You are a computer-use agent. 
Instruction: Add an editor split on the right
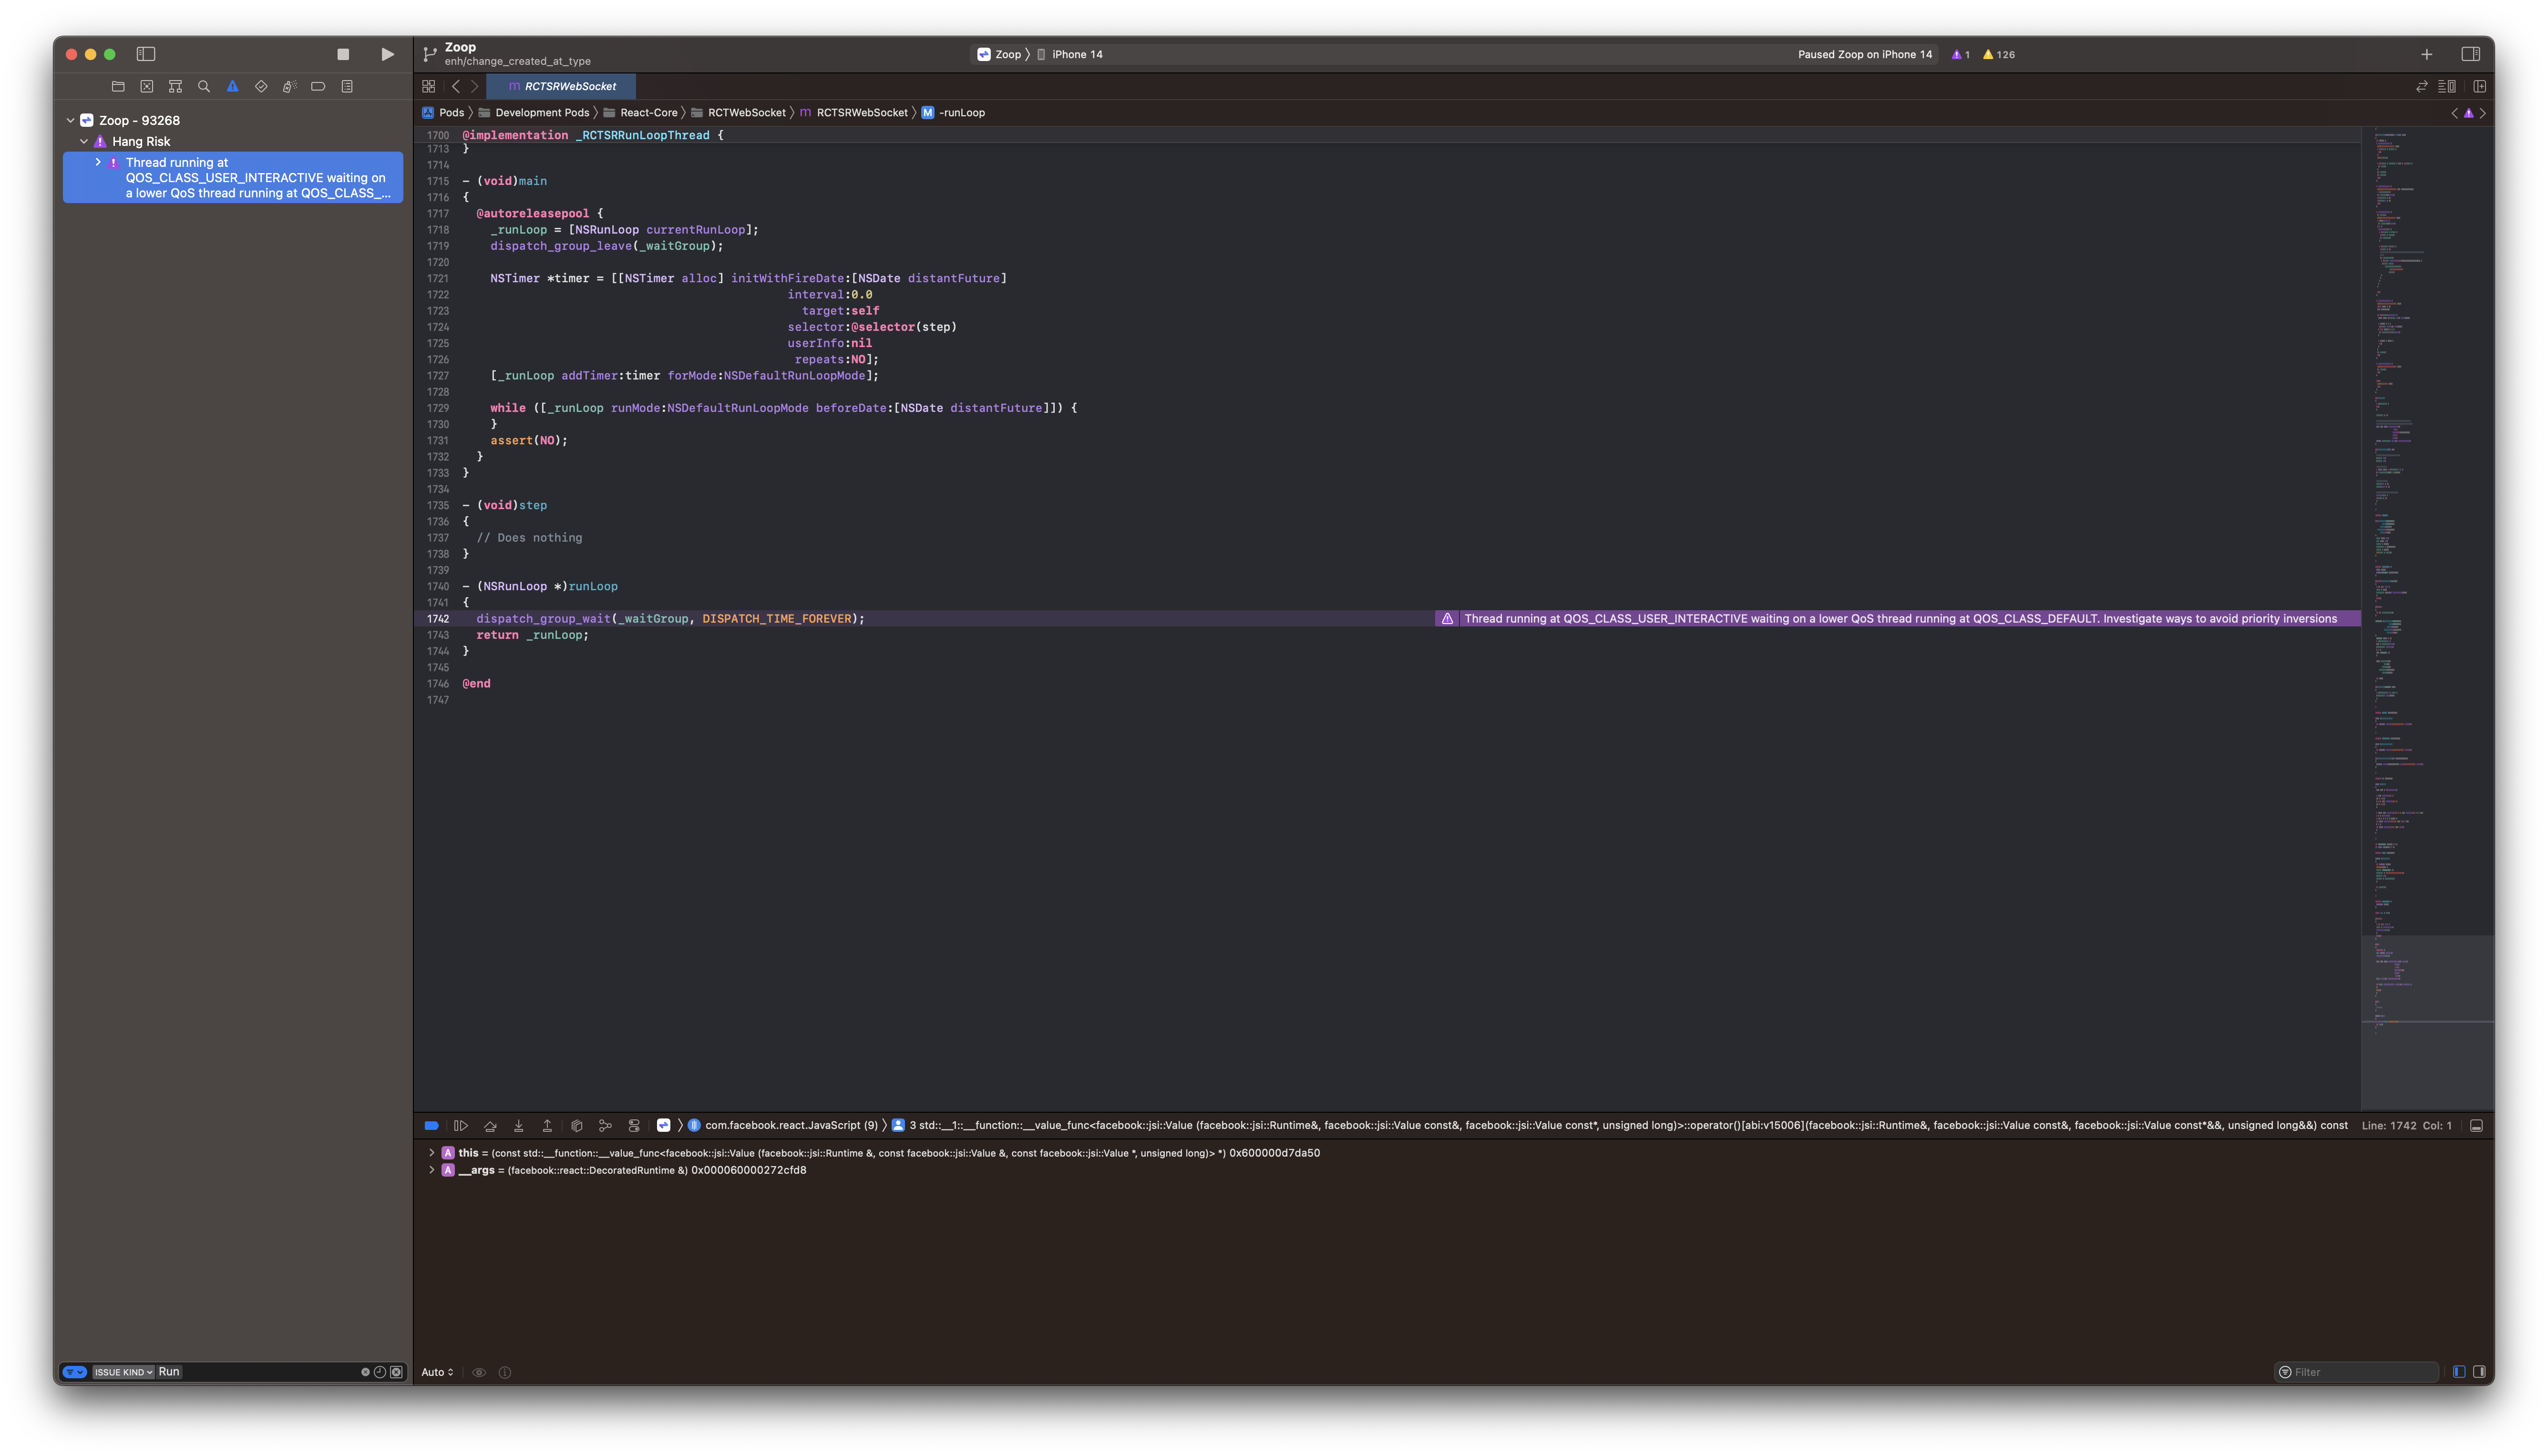2480,86
